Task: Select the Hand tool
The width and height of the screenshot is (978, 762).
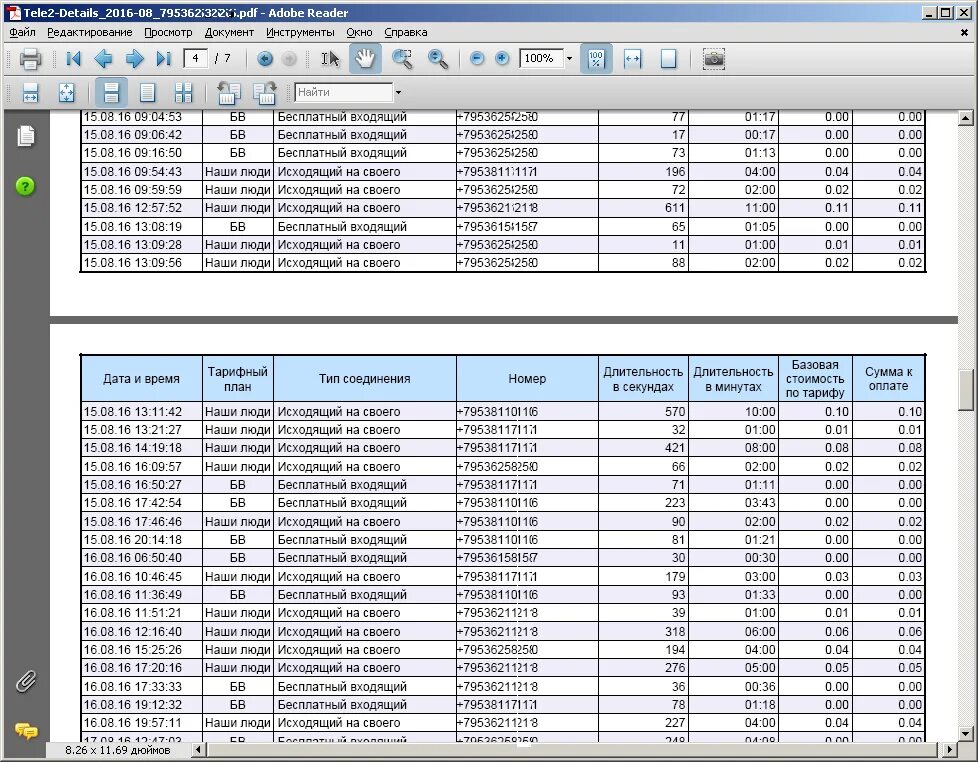Action: tap(365, 59)
